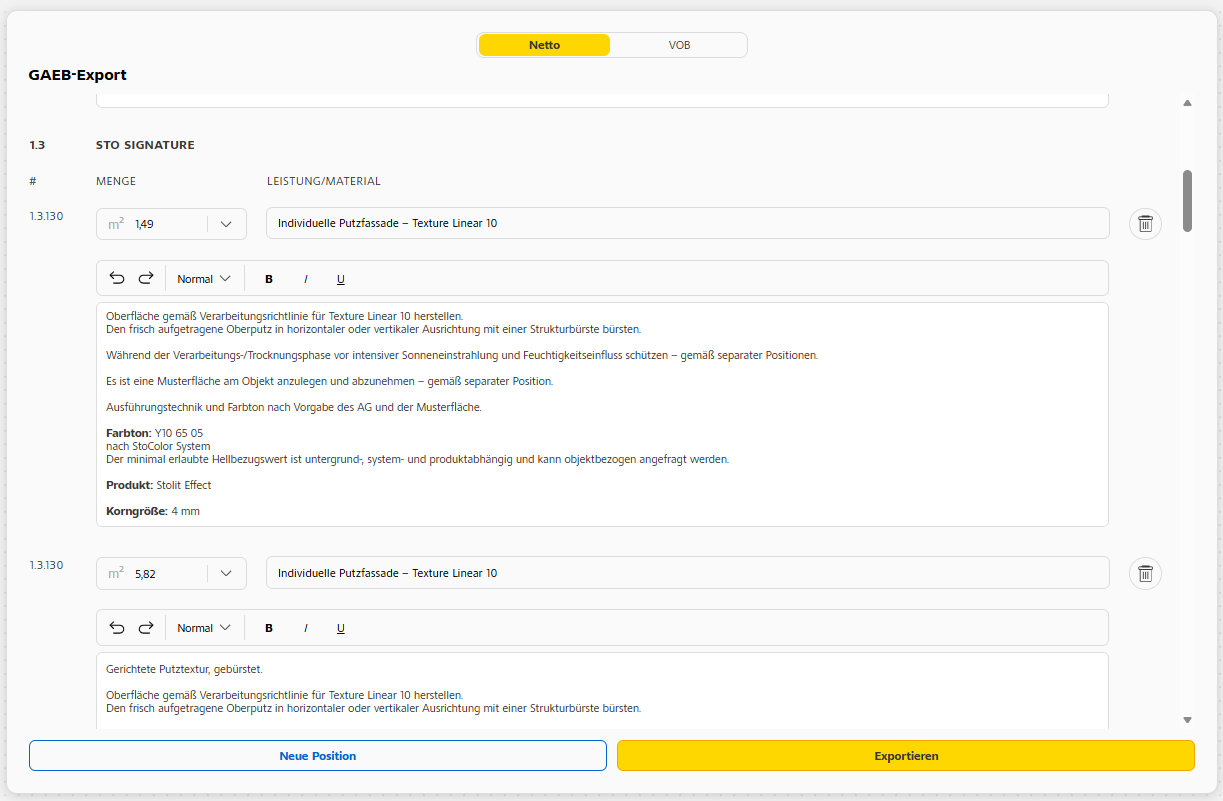Viewport: 1223px width, 801px height.
Task: Redo in the first text editor toolbar
Action: pos(146,278)
